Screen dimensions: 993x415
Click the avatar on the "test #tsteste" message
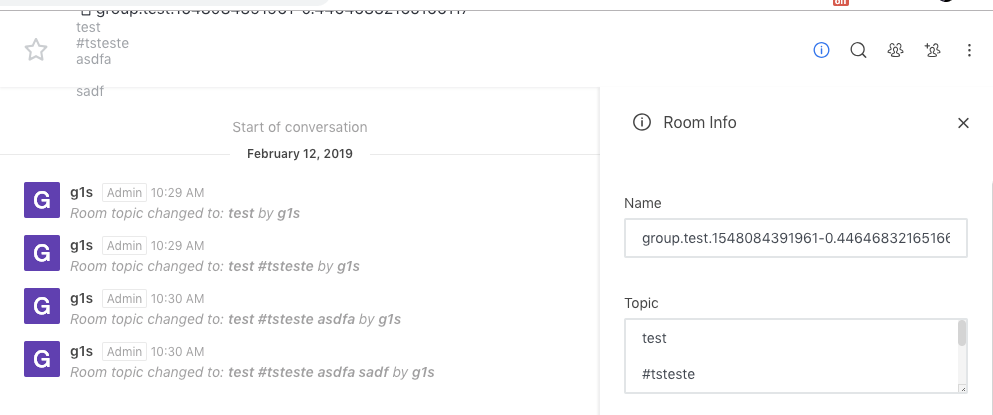pyautogui.click(x=41, y=253)
